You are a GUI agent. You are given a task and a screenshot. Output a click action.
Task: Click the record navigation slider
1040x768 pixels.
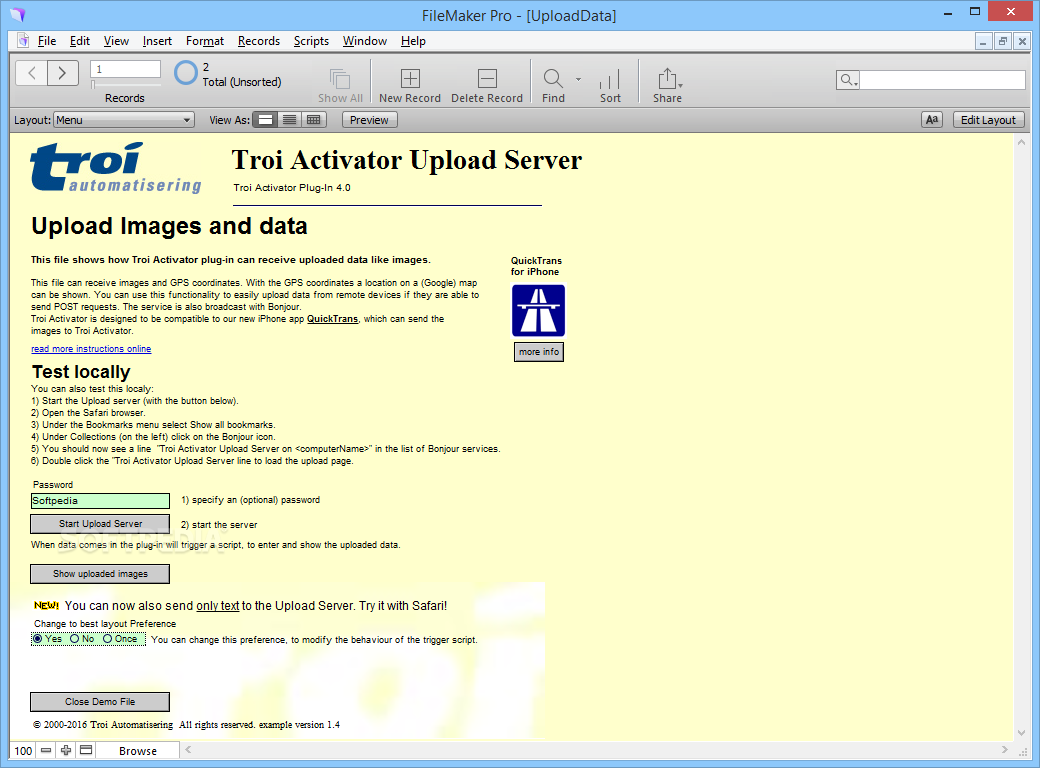click(x=125, y=84)
